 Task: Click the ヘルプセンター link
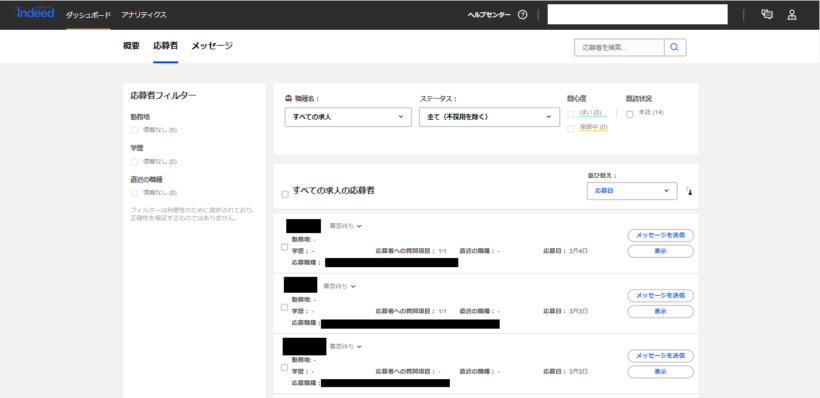pos(489,15)
